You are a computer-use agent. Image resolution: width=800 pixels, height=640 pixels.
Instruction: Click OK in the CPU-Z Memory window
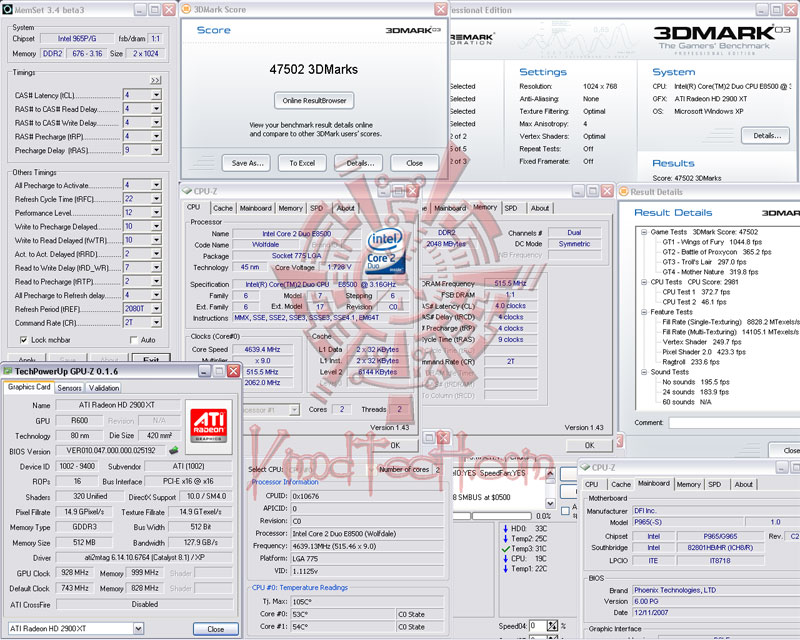pos(589,446)
